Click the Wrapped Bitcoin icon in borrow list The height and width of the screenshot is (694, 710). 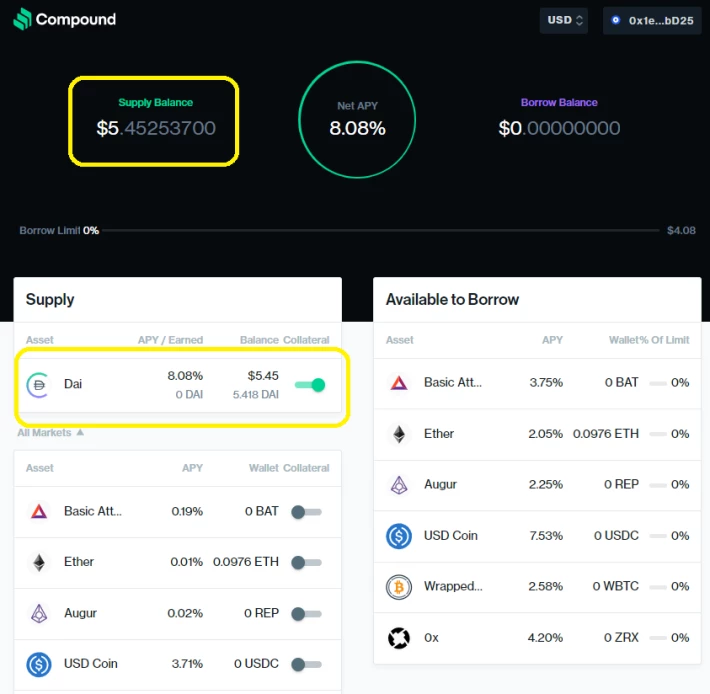[x=399, y=587]
